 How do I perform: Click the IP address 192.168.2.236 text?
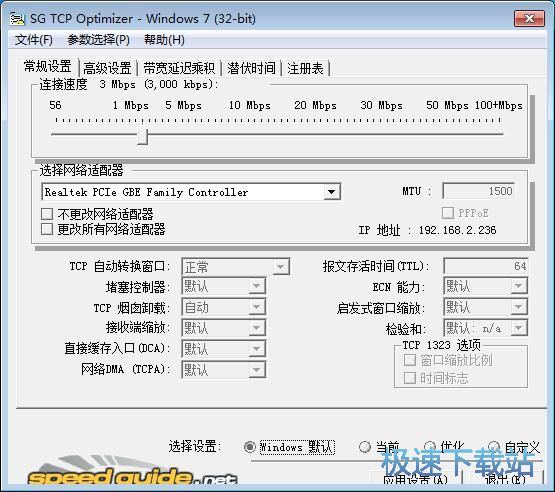tap(457, 230)
